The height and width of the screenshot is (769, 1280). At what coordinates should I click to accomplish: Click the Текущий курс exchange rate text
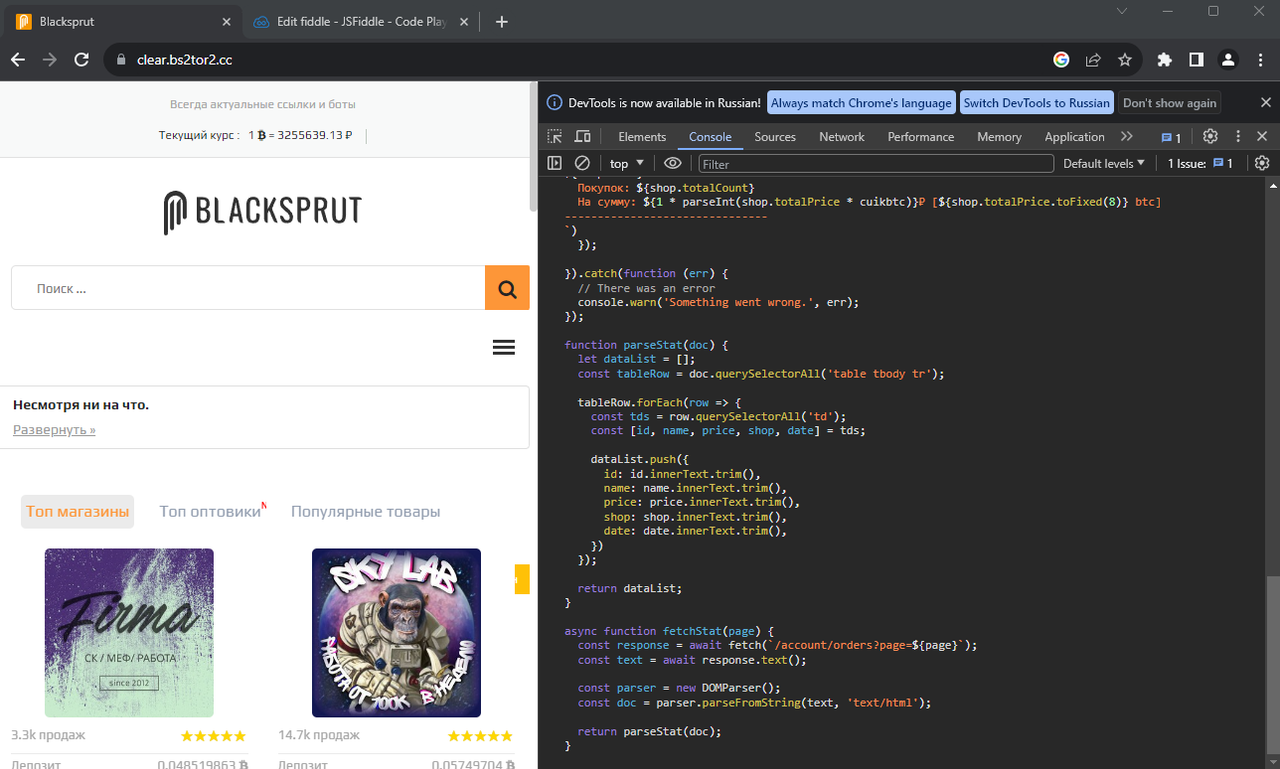pyautogui.click(x=255, y=135)
